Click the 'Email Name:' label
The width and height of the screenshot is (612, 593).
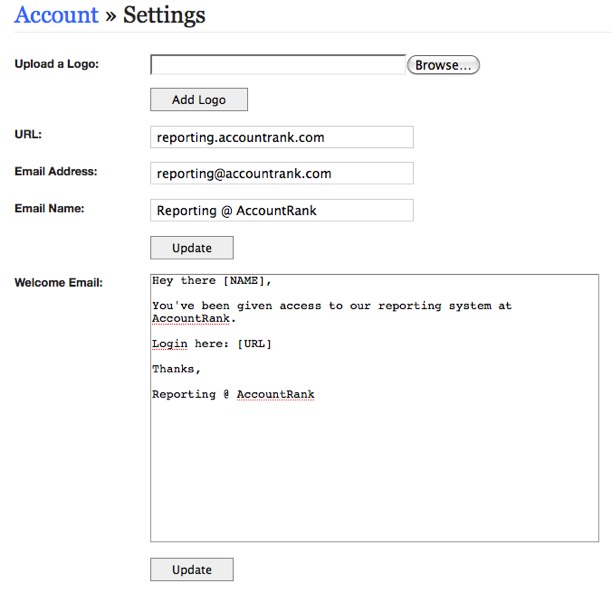point(49,209)
